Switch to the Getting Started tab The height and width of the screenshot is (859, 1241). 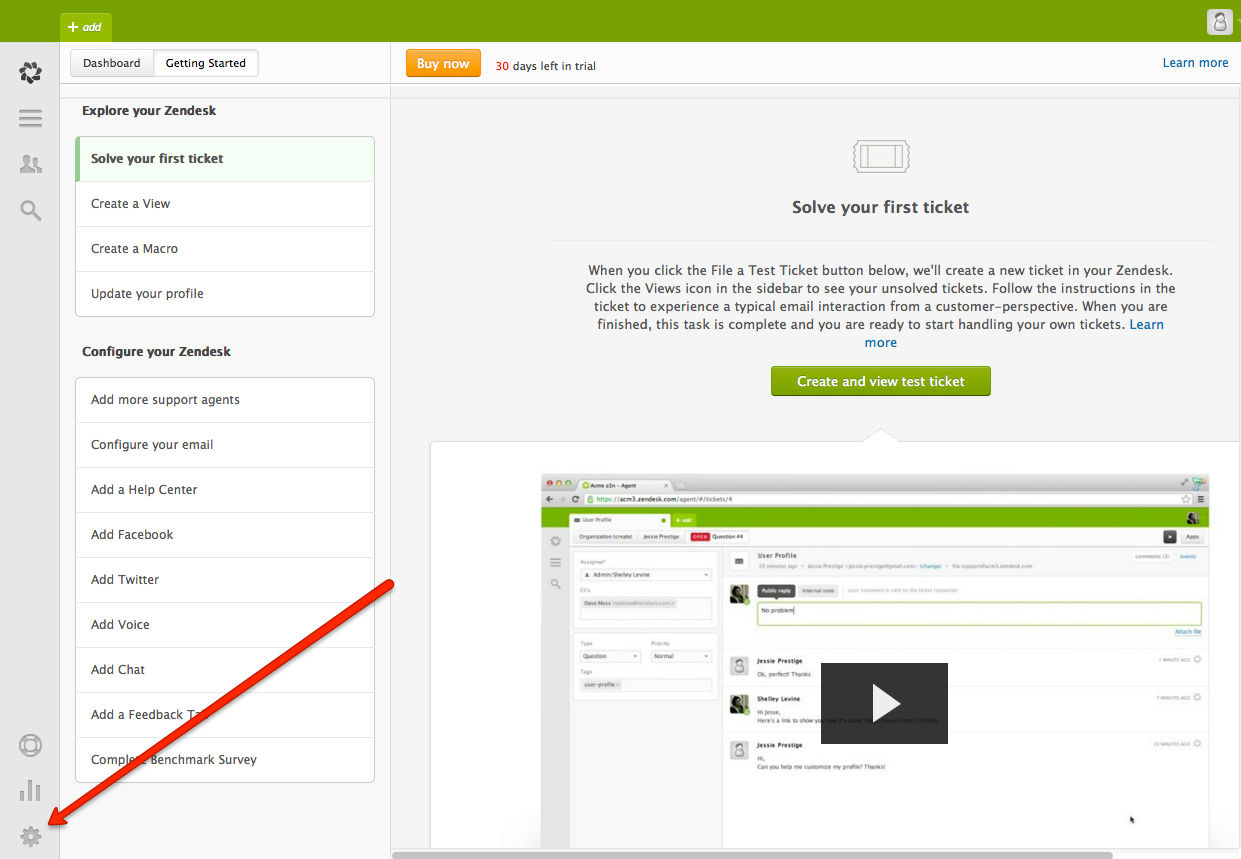coord(206,63)
